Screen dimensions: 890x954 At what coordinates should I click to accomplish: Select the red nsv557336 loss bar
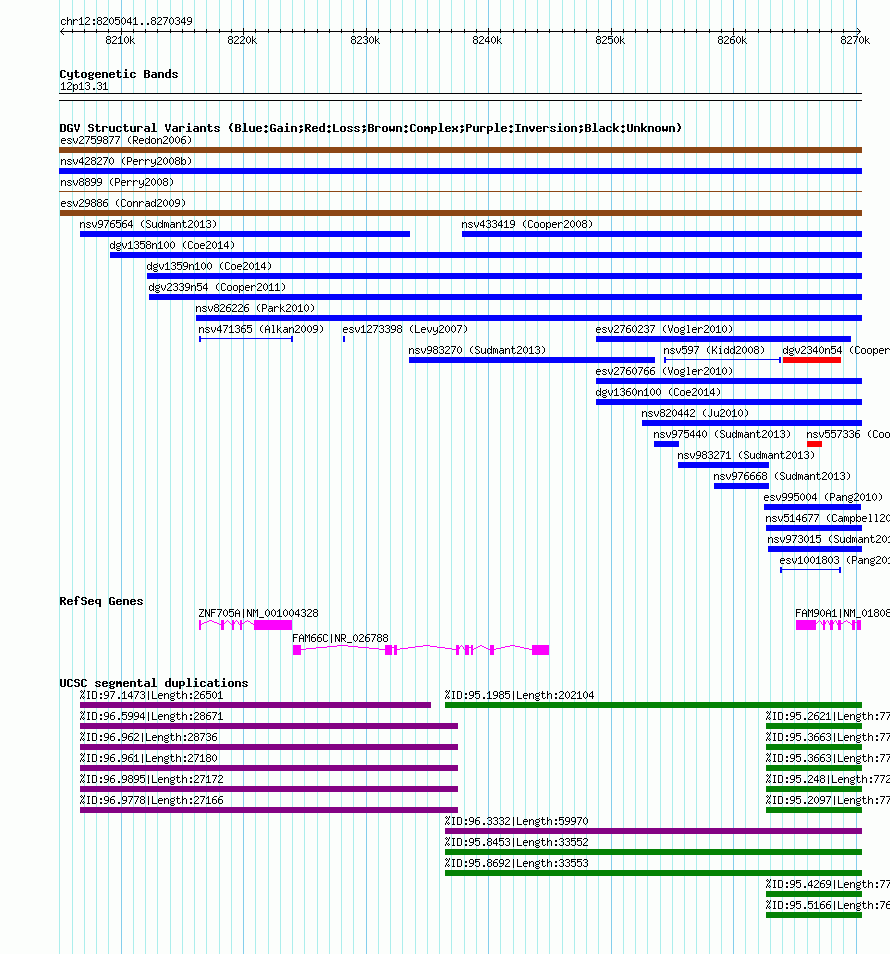[x=814, y=444]
